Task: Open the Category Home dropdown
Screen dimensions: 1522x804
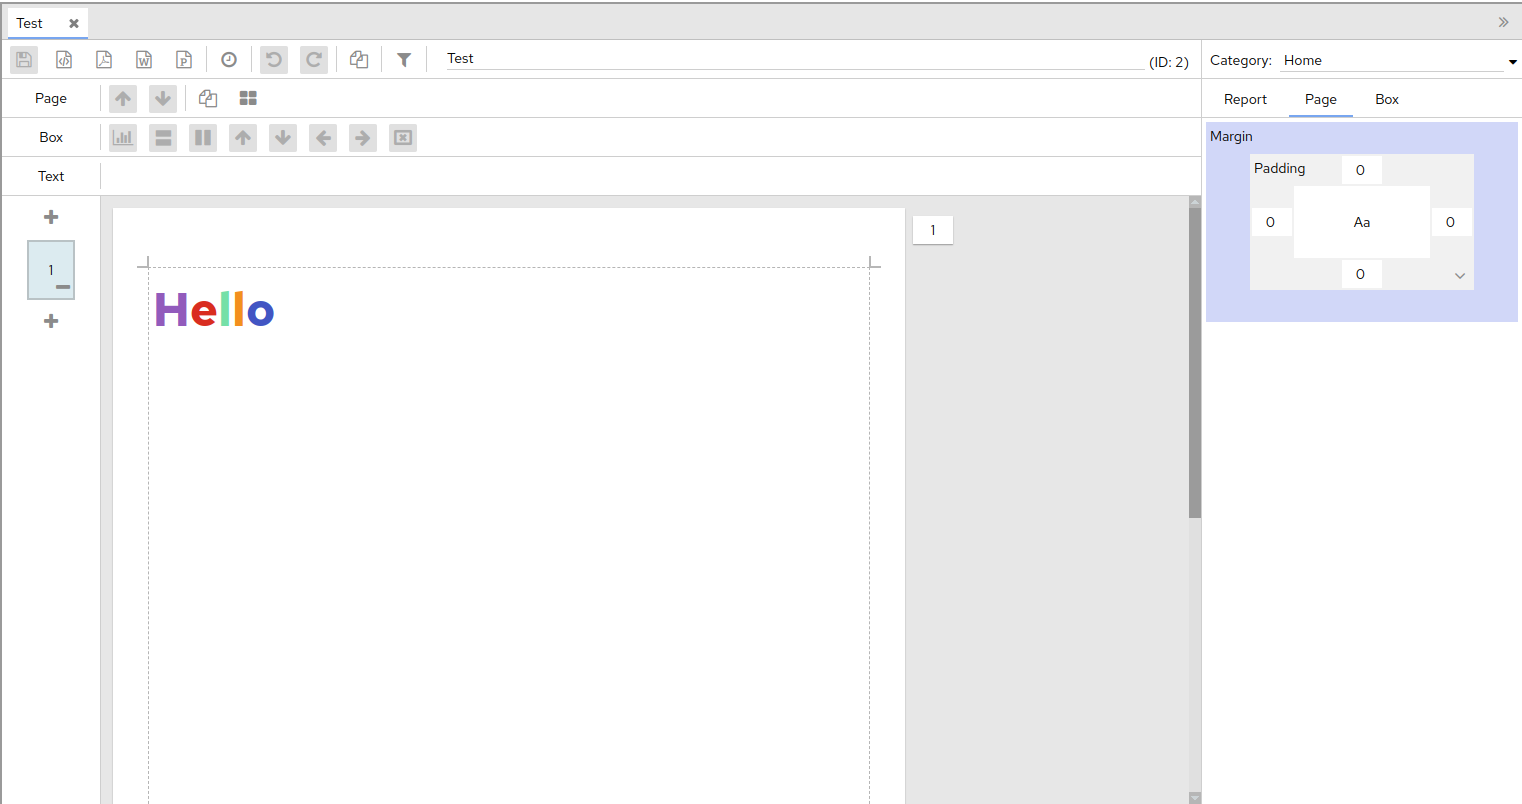Action: coord(1400,60)
